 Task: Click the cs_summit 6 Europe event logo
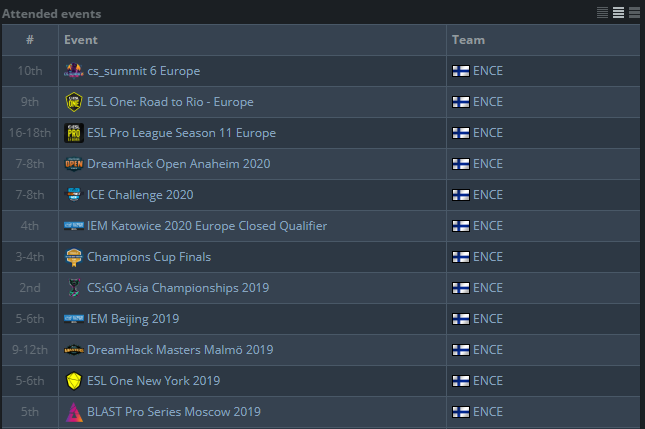[x=73, y=71]
